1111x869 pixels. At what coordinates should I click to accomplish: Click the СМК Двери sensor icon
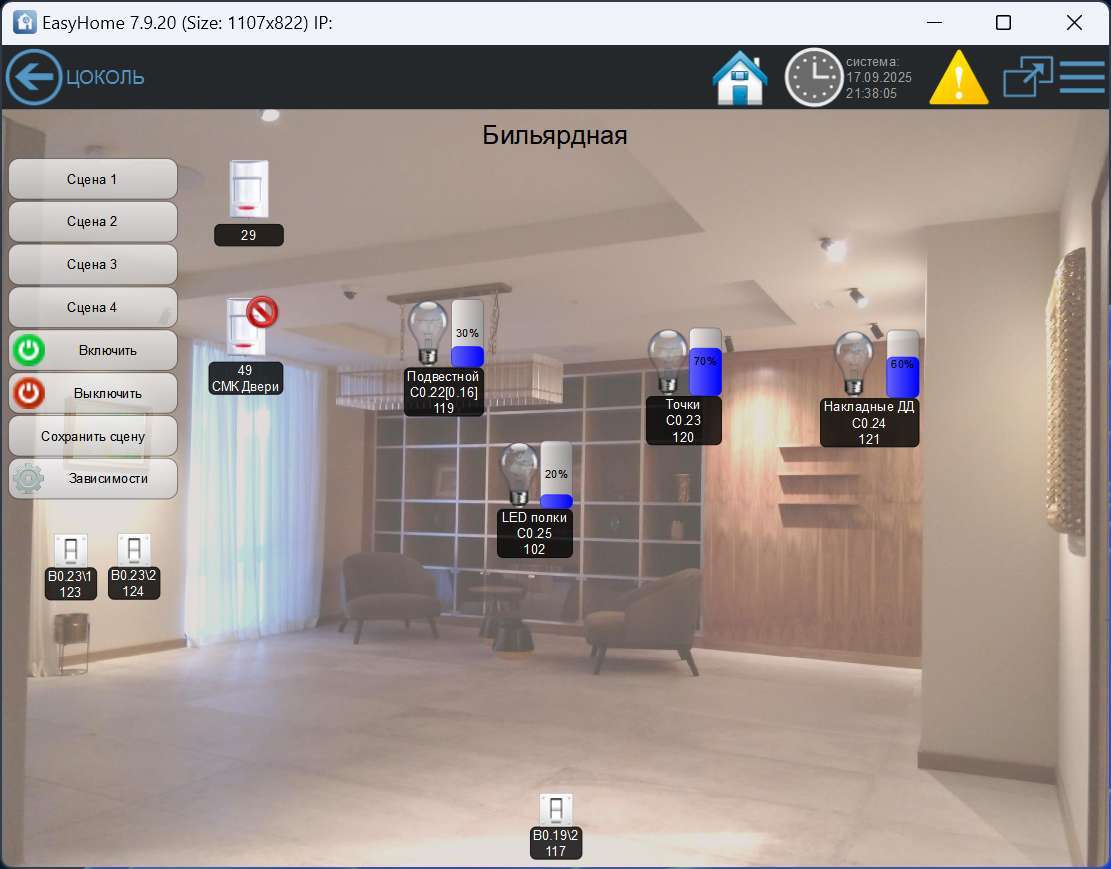[246, 327]
